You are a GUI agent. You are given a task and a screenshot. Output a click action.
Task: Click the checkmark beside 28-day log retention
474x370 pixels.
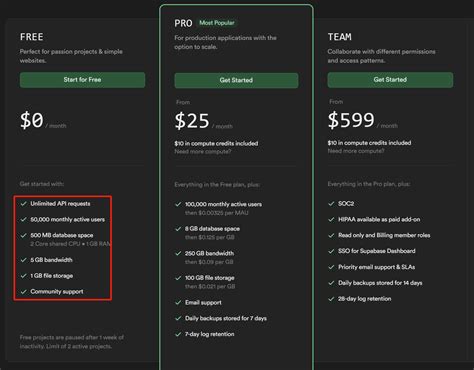coord(331,299)
